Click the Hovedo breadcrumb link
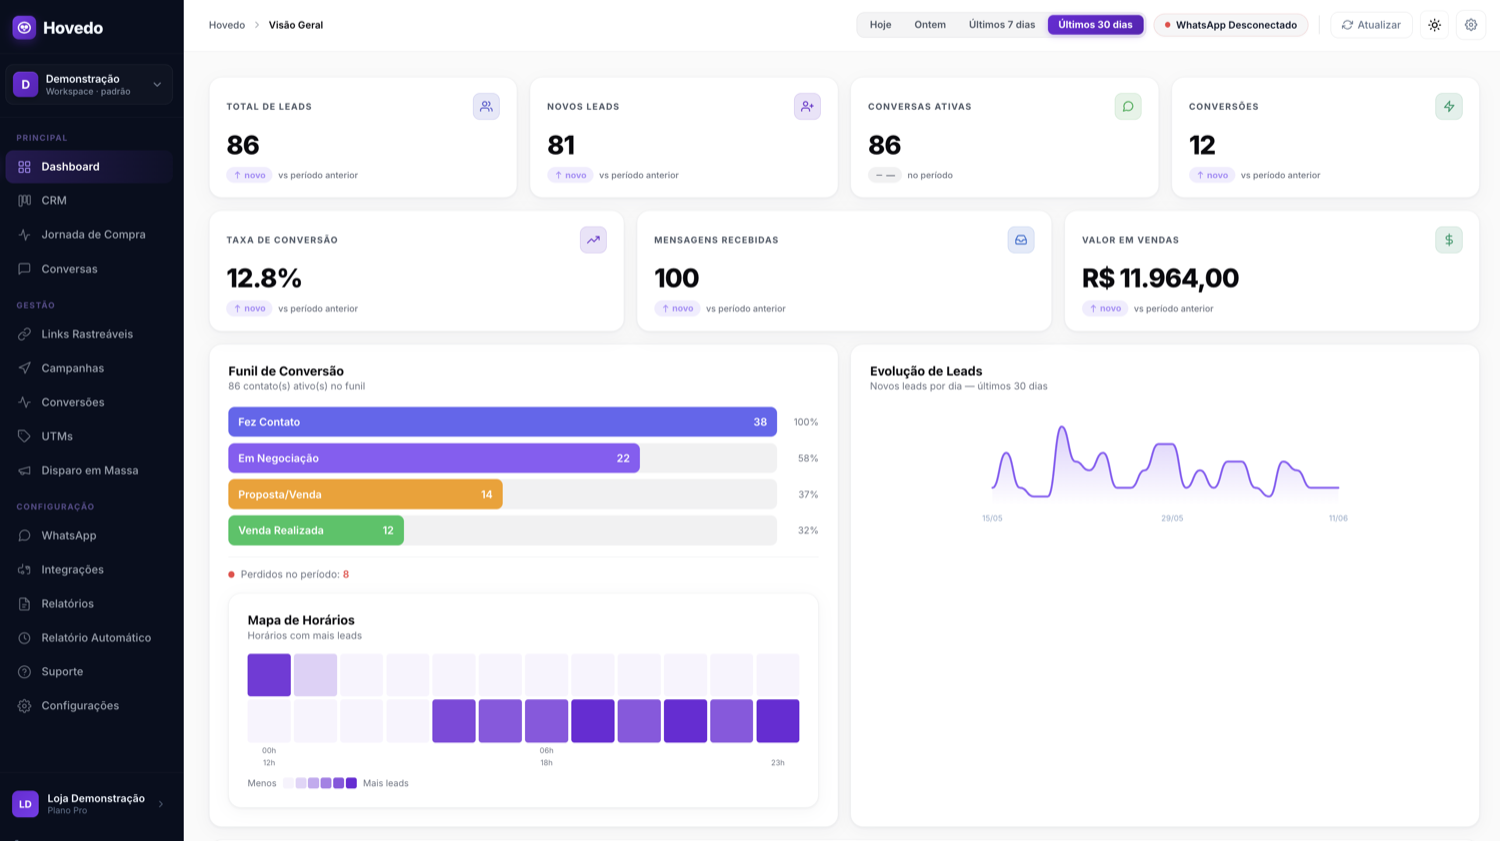 point(227,25)
